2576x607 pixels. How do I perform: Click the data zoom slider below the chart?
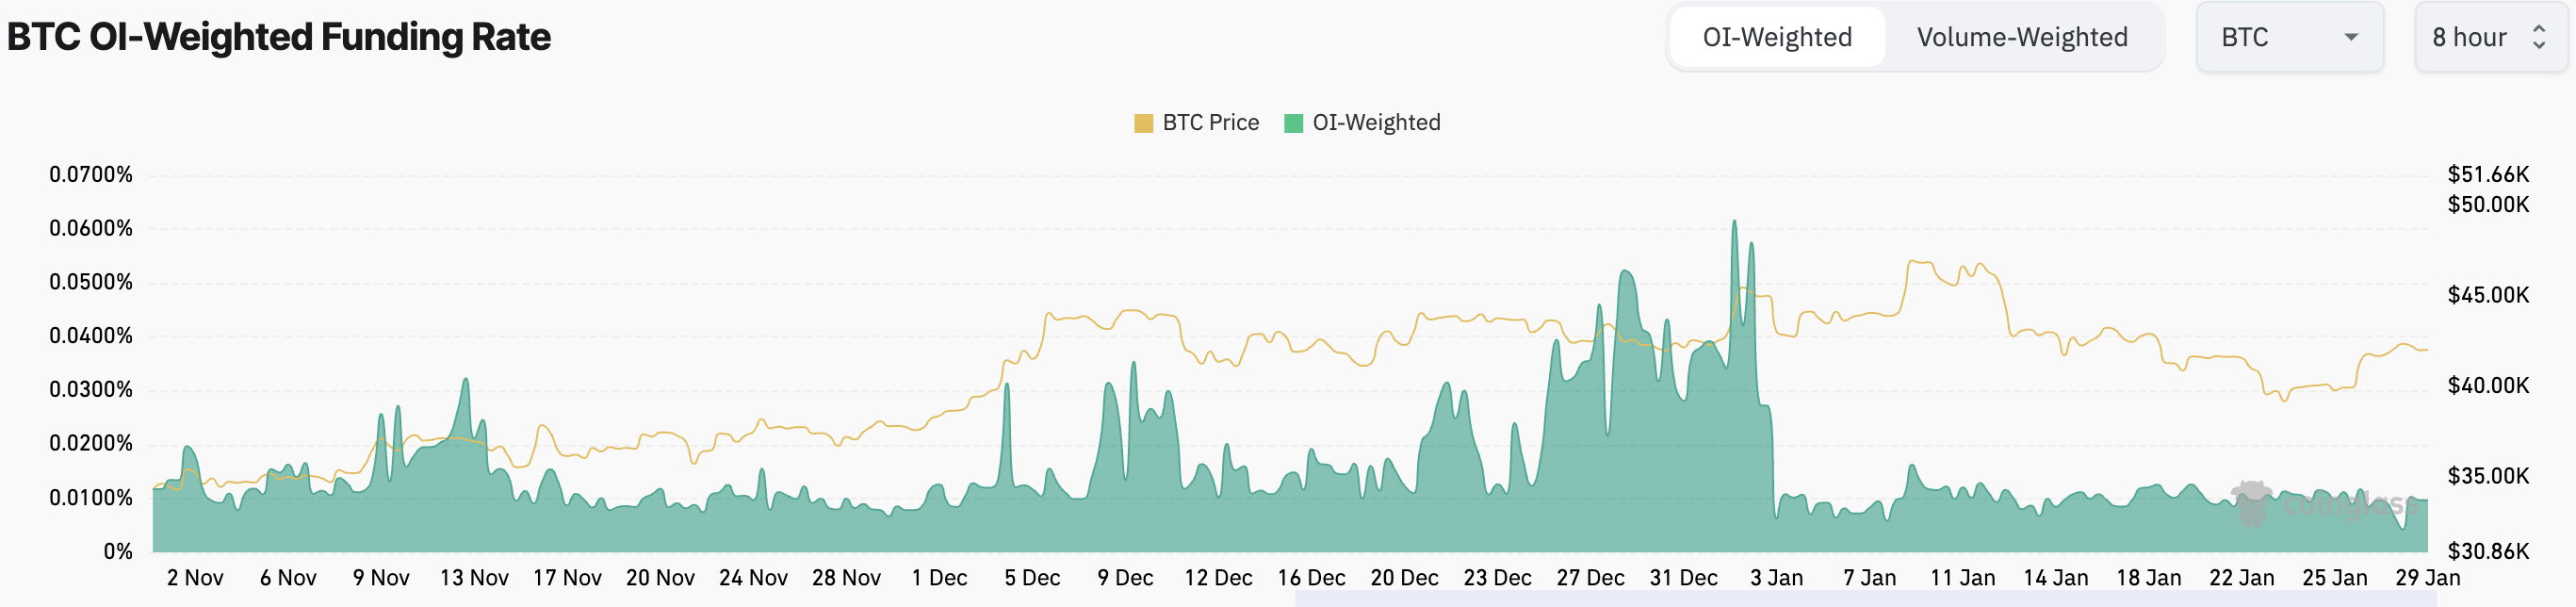point(1860,599)
